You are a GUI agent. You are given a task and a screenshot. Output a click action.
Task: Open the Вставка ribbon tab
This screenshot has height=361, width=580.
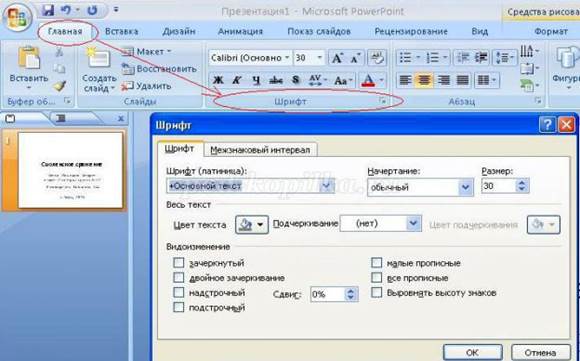pyautogui.click(x=122, y=31)
